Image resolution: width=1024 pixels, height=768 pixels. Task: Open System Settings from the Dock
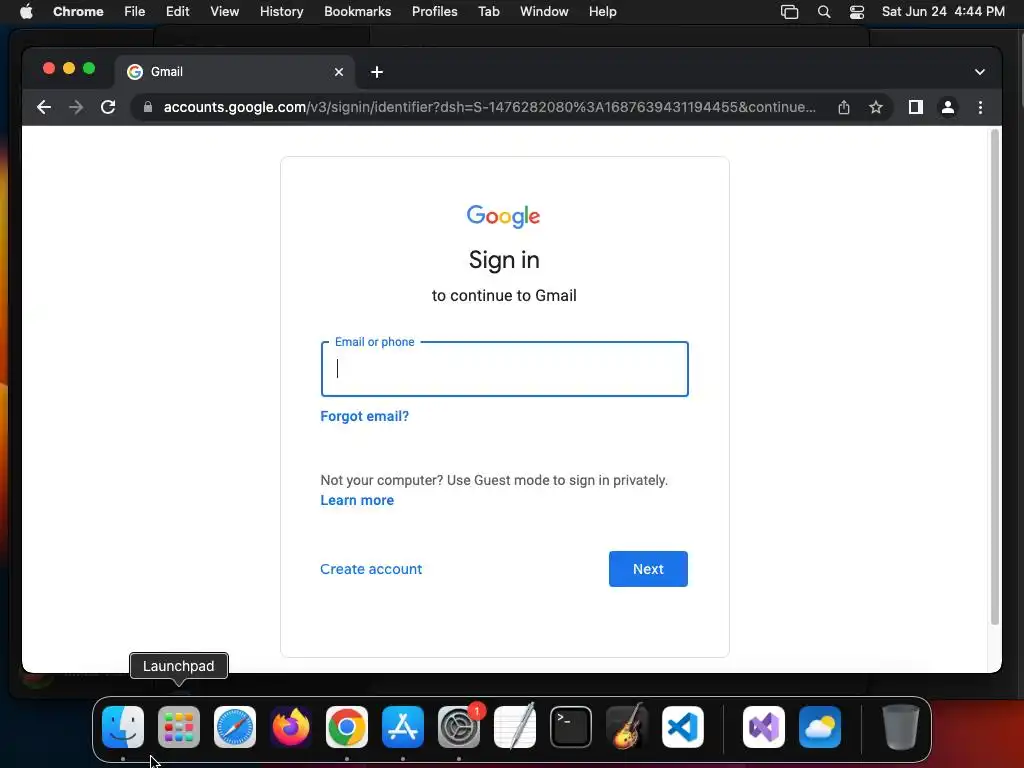click(458, 727)
